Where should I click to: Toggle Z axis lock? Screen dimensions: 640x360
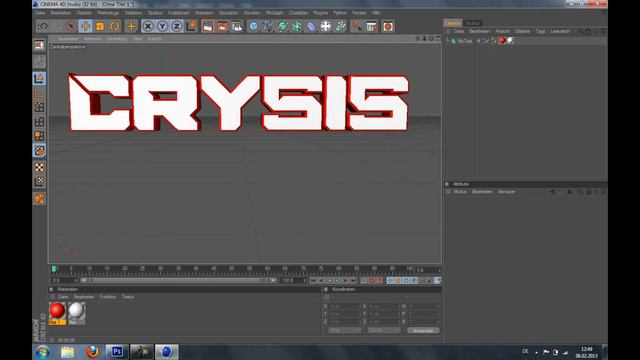tap(177, 27)
